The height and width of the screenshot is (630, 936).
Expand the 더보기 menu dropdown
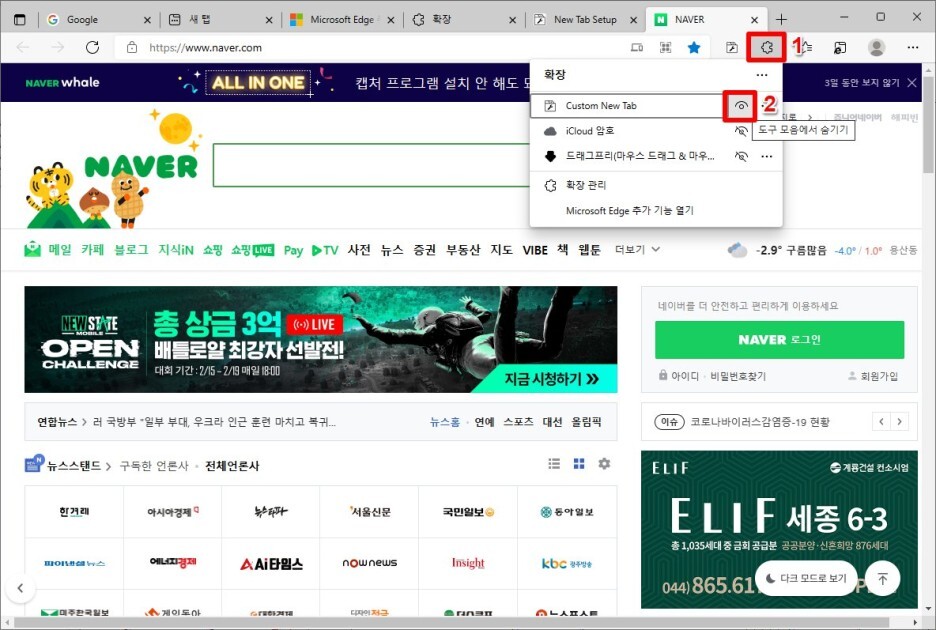638,250
